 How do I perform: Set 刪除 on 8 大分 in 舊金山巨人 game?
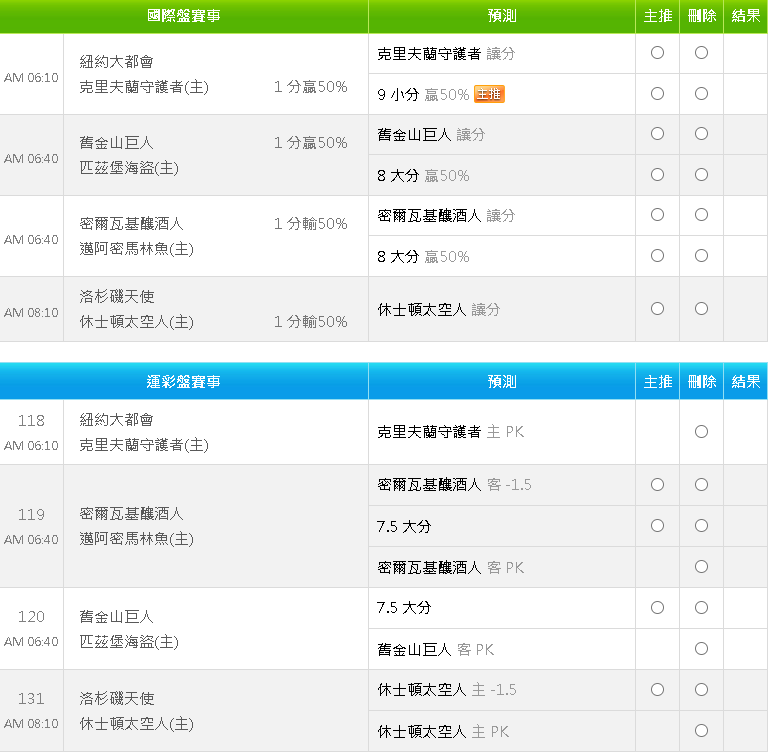(x=701, y=175)
